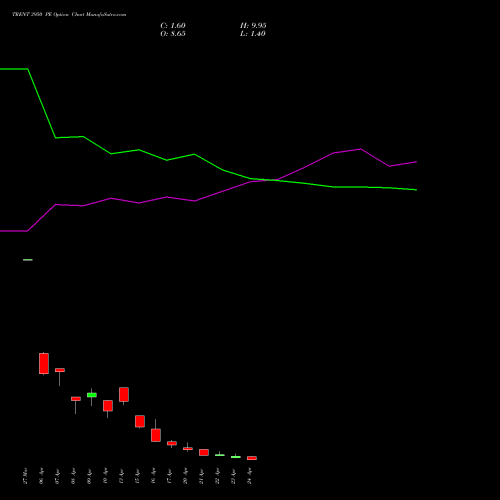500x500 pixels.
Task: Click the red candle for 13 Apr
Action: click(124, 395)
